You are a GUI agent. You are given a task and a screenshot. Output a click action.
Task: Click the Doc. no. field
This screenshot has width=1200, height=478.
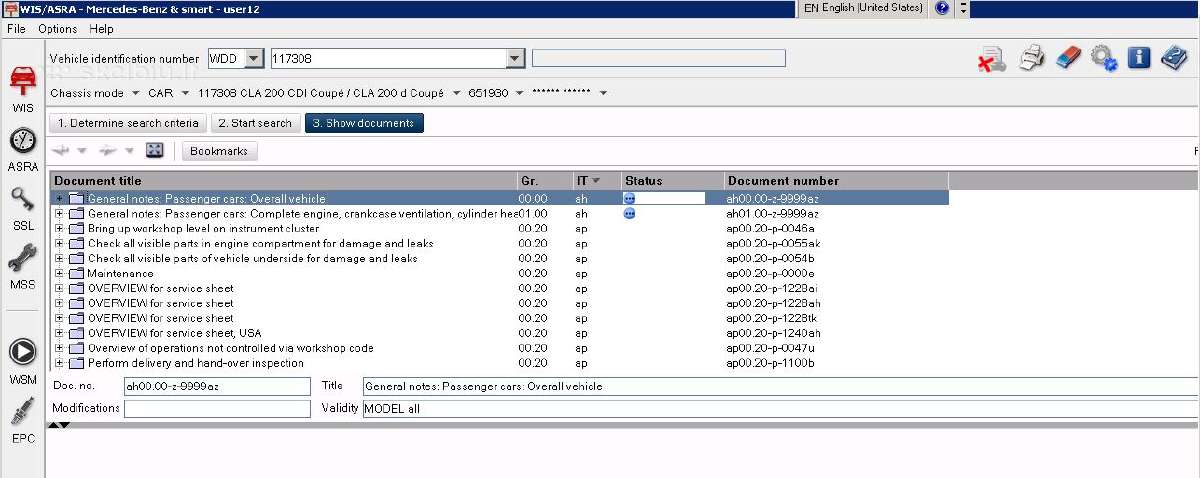(217, 386)
